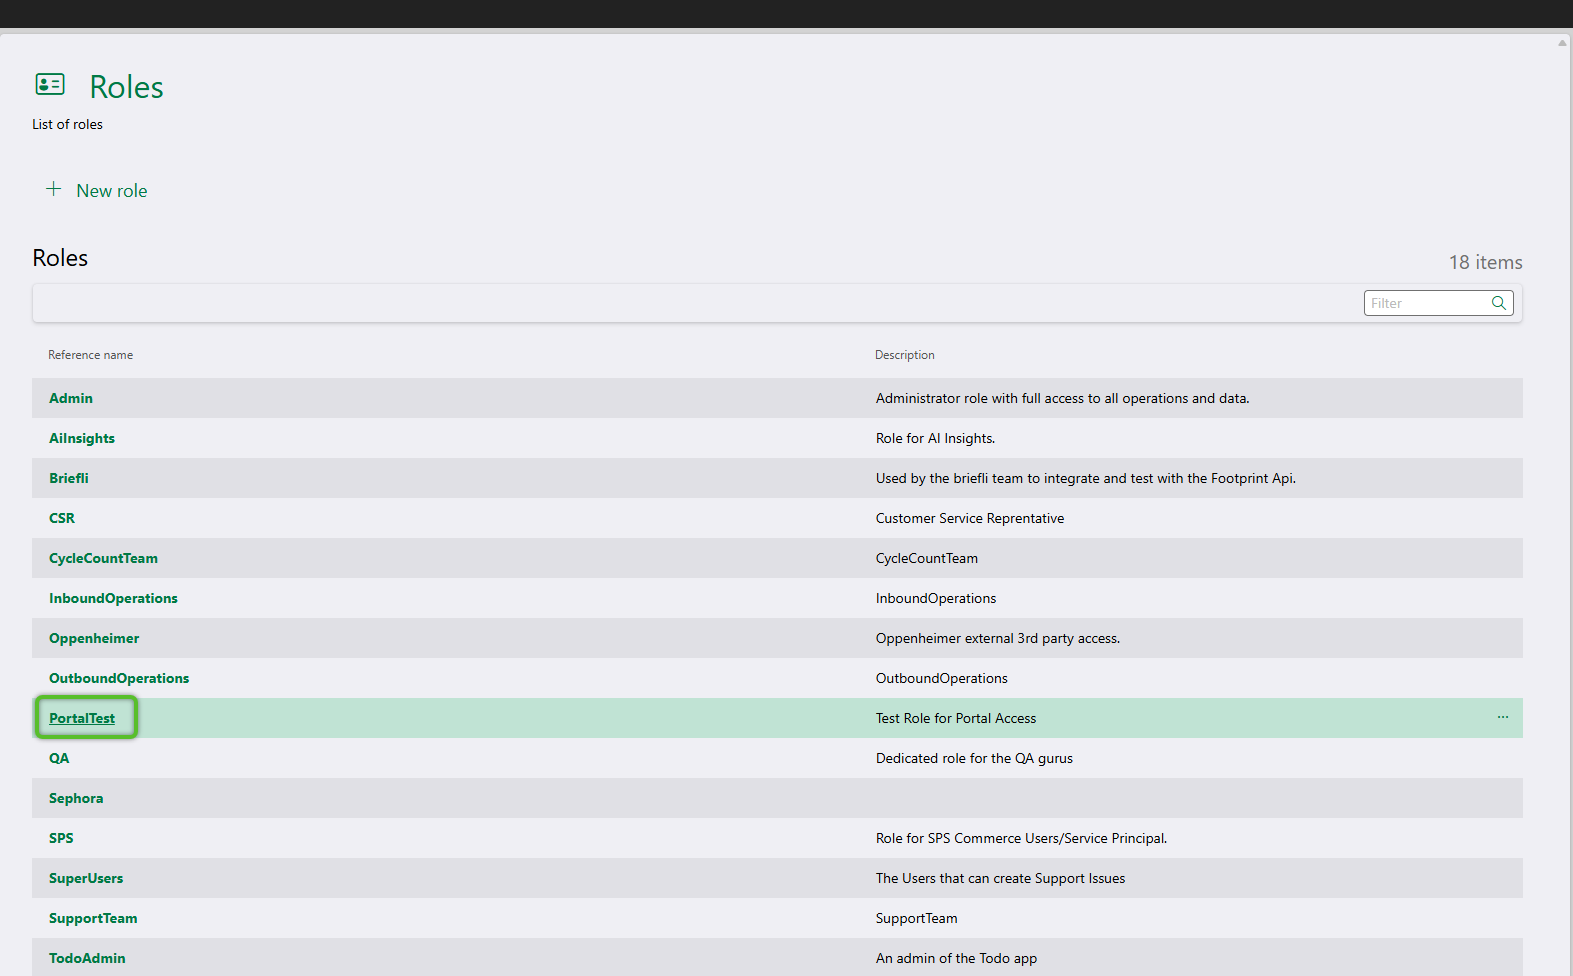
Task: Open the SuperUsers role
Action: [86, 878]
